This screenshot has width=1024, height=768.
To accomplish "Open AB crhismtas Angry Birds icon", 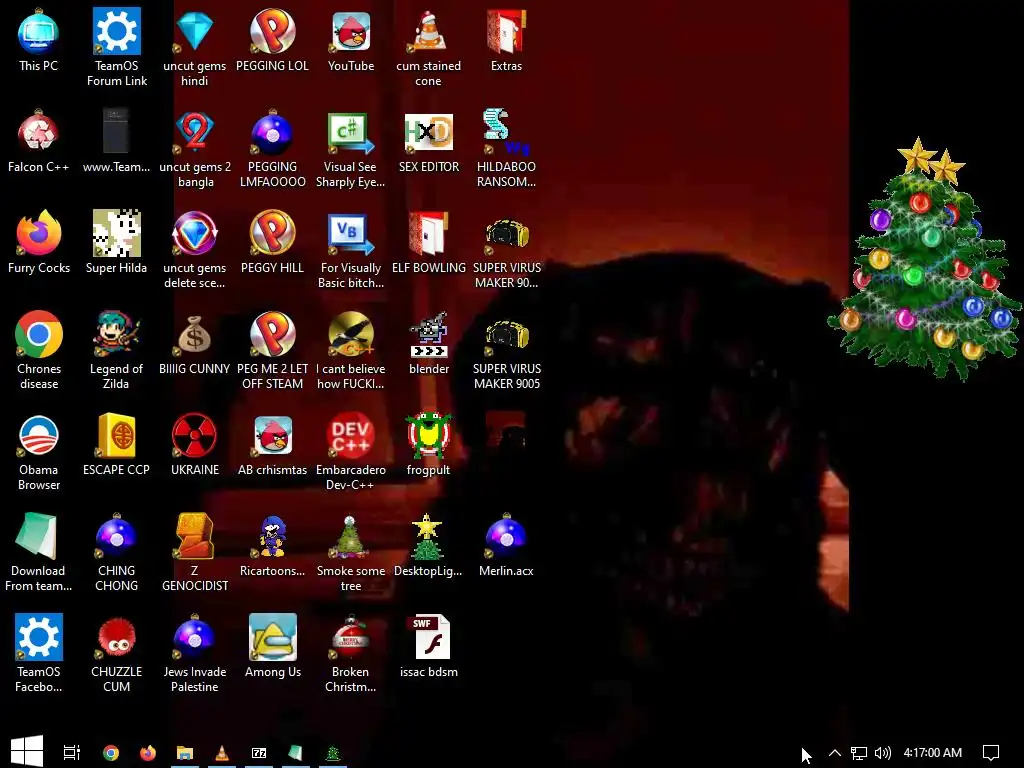I will [x=272, y=445].
